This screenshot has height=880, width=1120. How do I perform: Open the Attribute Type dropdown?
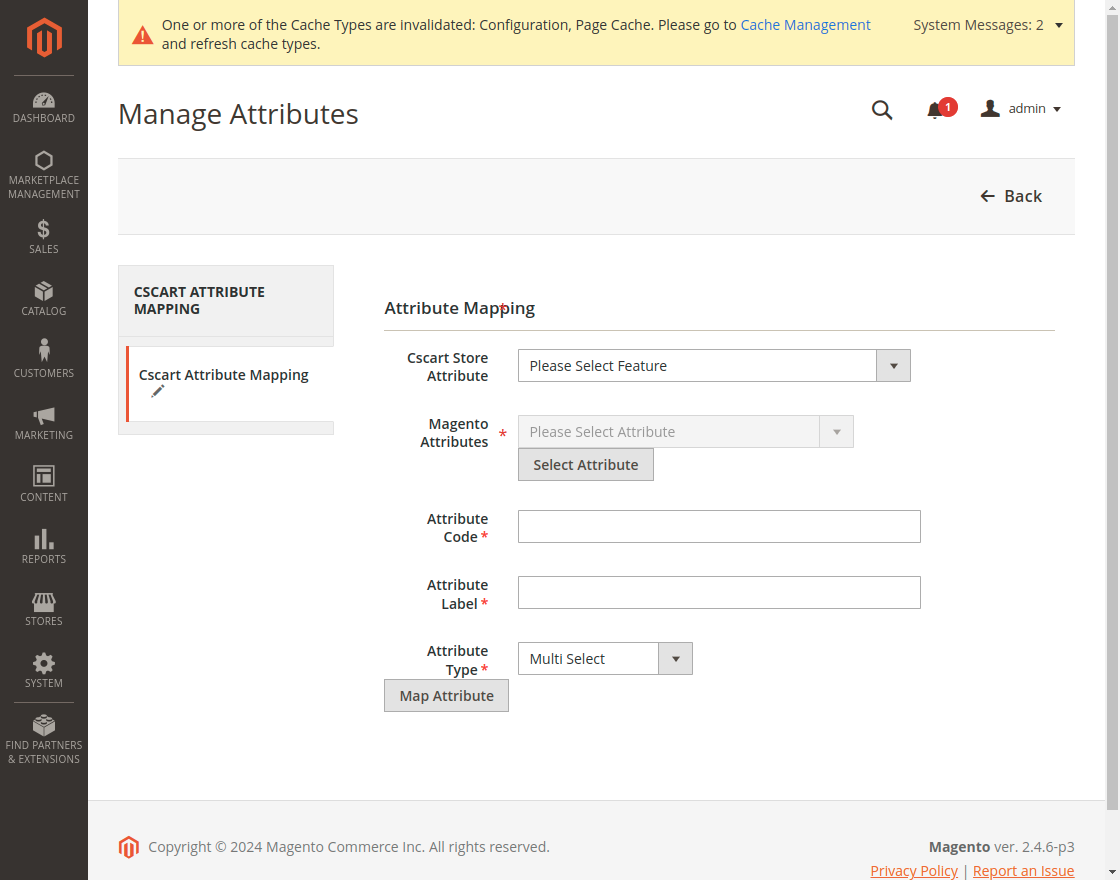604,659
